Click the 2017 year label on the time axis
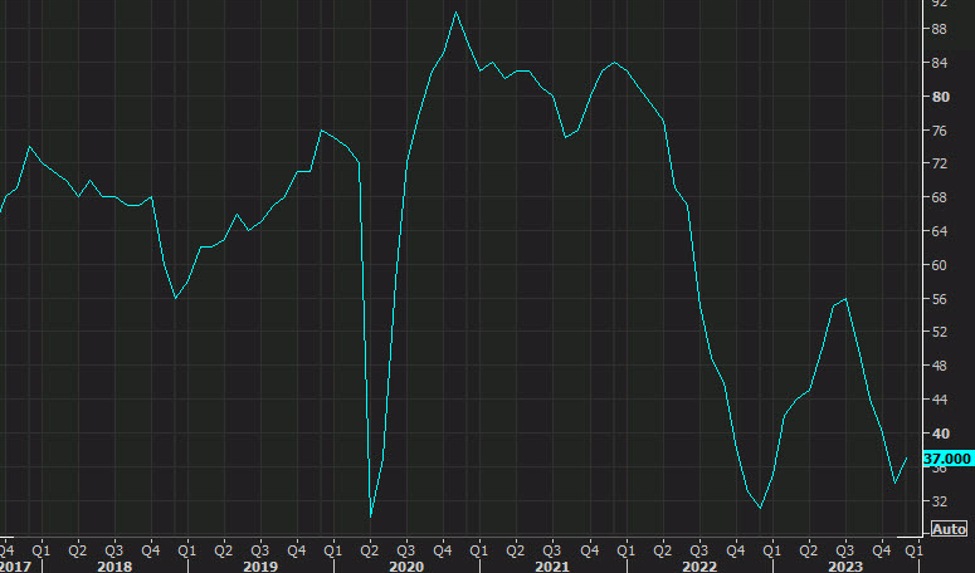 15,566
